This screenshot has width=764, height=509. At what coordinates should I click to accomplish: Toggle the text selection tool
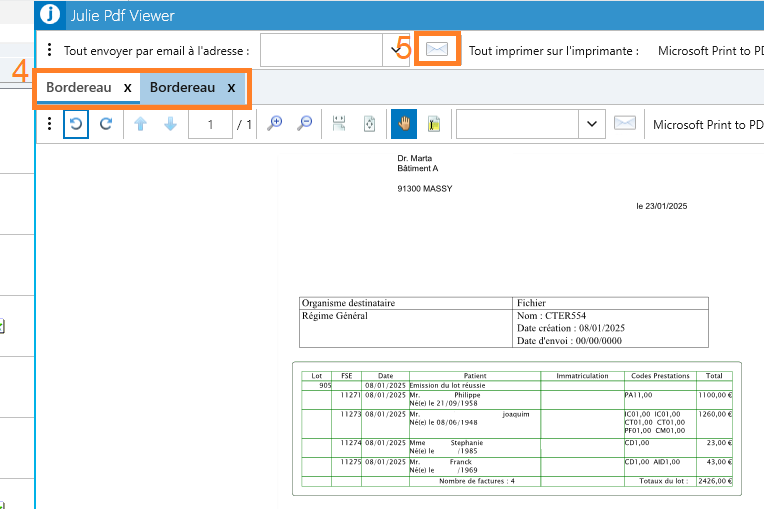[434, 124]
